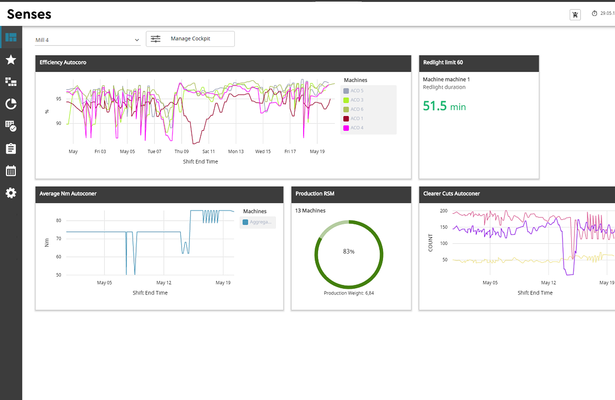Click the clock icon beside the date
615x400 pixels.
coord(595,13)
